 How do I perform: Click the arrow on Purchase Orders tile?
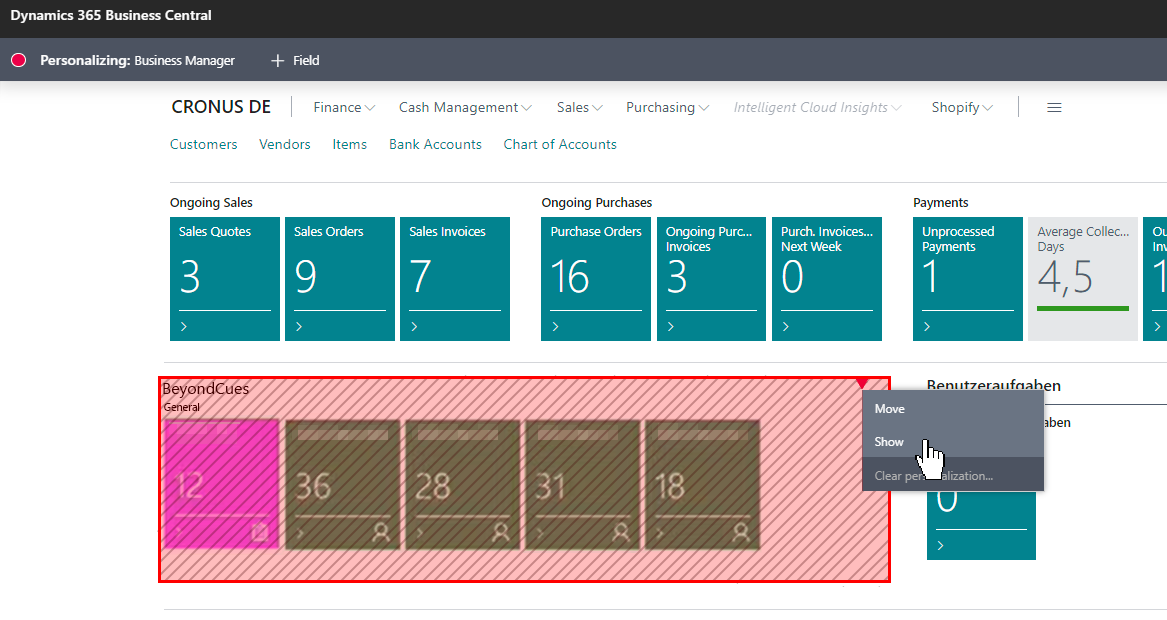coord(555,327)
